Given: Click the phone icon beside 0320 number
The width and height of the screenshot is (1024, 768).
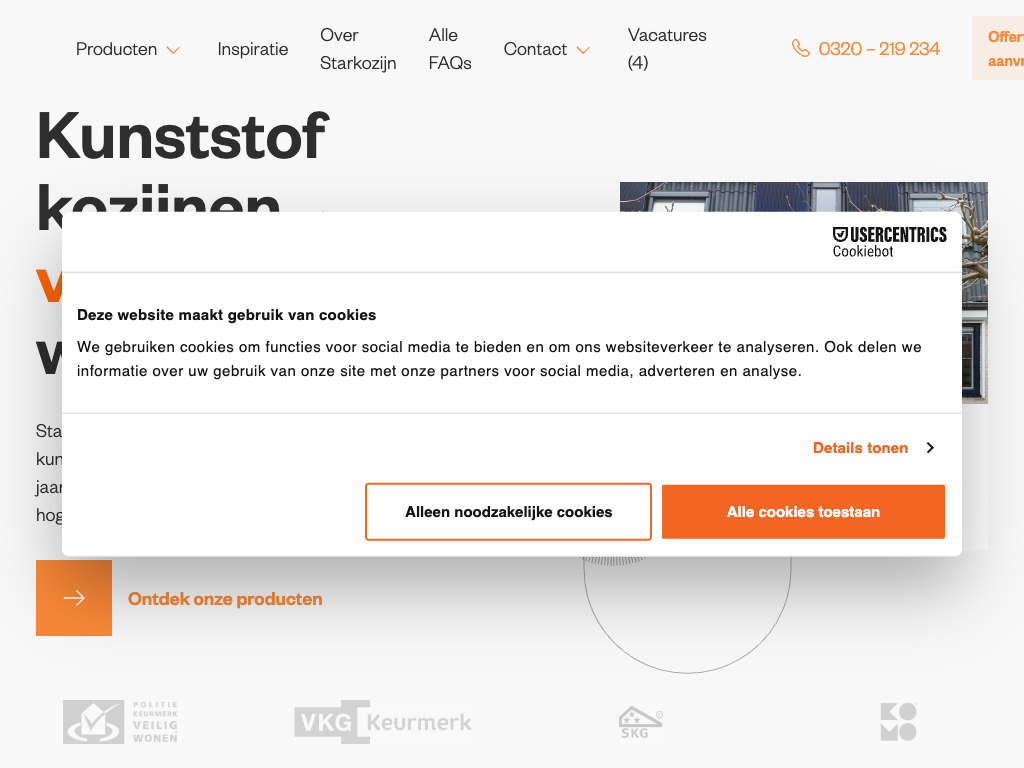Looking at the screenshot, I should click(800, 49).
